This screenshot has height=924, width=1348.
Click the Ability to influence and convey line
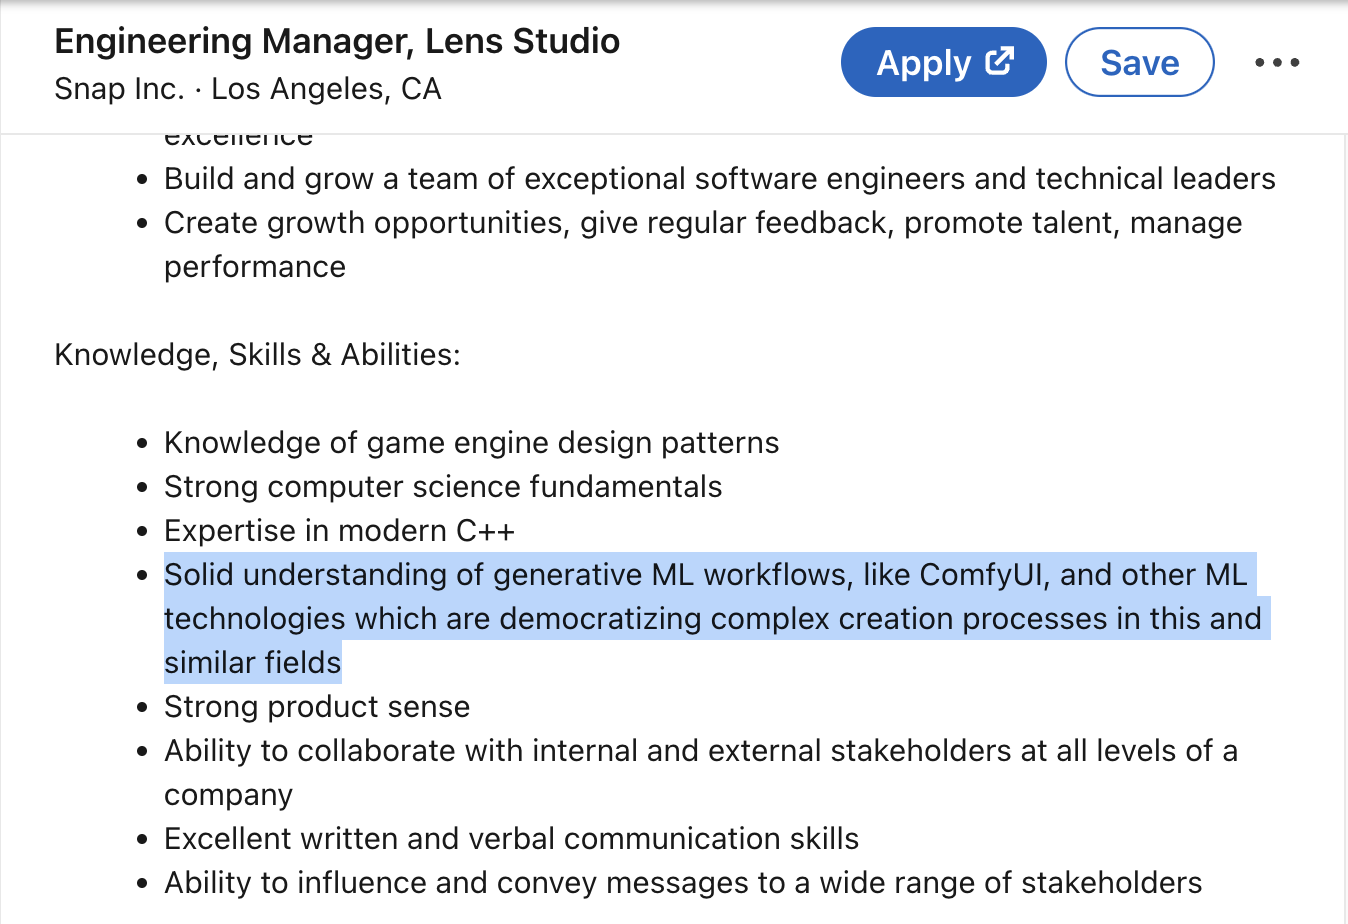tap(682, 883)
